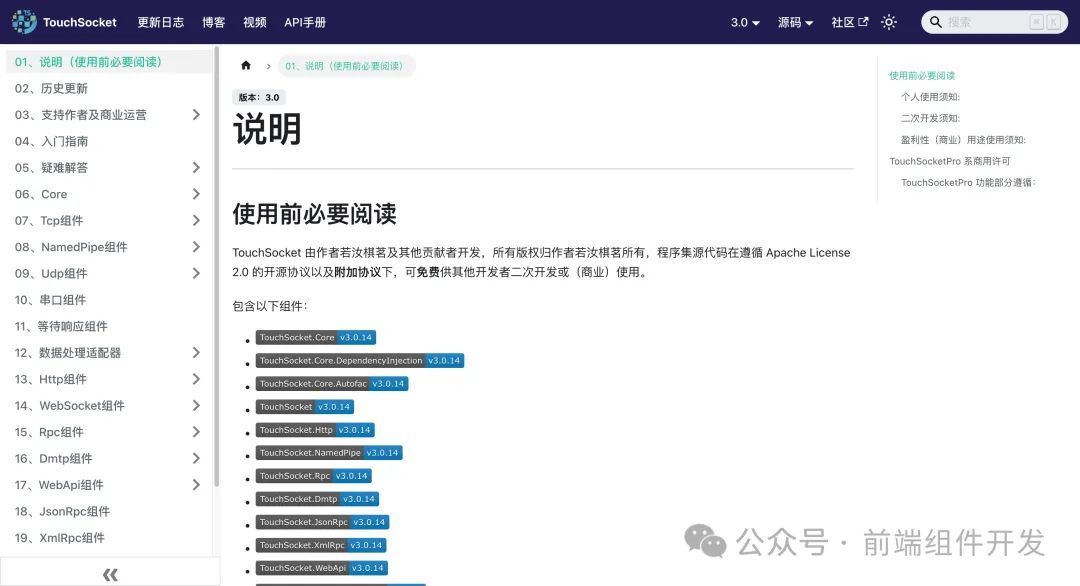Expand the 03、支持作者及商业运营 chevron
Viewport: 1080px width, 586px height.
(x=196, y=114)
